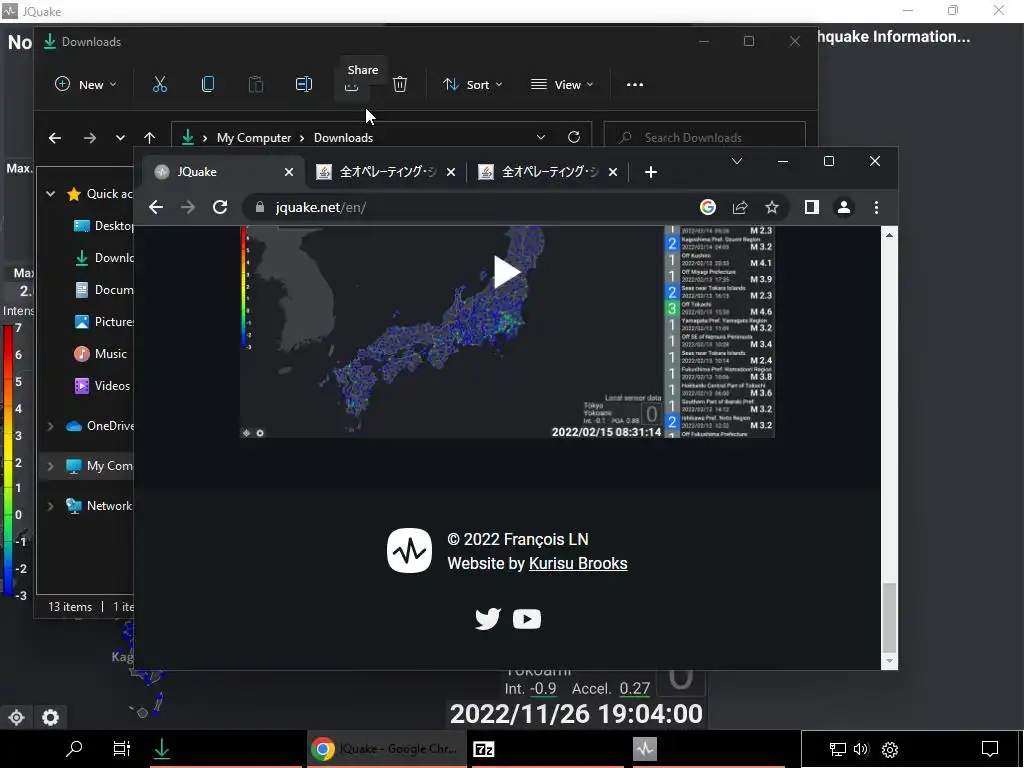Open Windows settings gear in system tray
Screen dimensions: 1024x768
click(890, 749)
